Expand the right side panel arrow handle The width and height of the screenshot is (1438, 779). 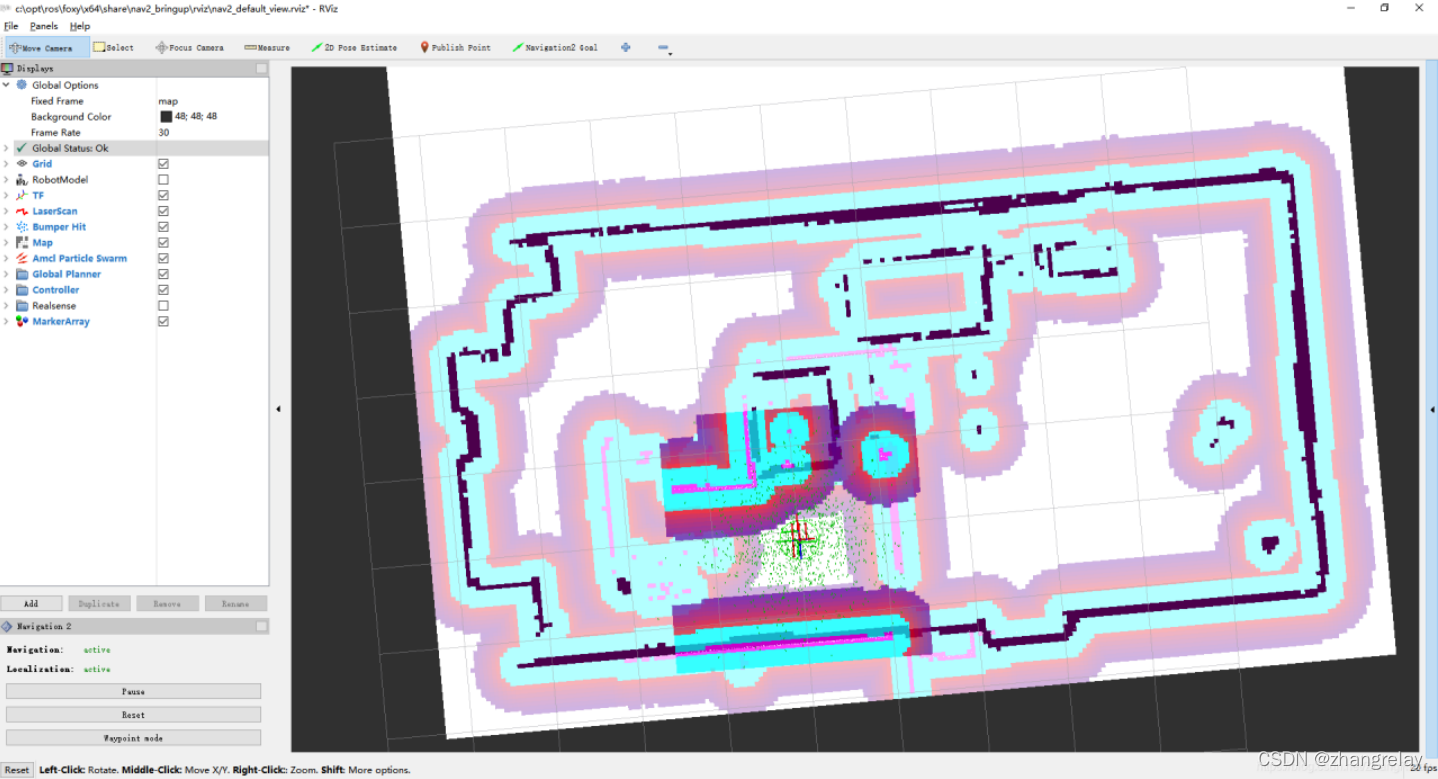tap(1432, 408)
